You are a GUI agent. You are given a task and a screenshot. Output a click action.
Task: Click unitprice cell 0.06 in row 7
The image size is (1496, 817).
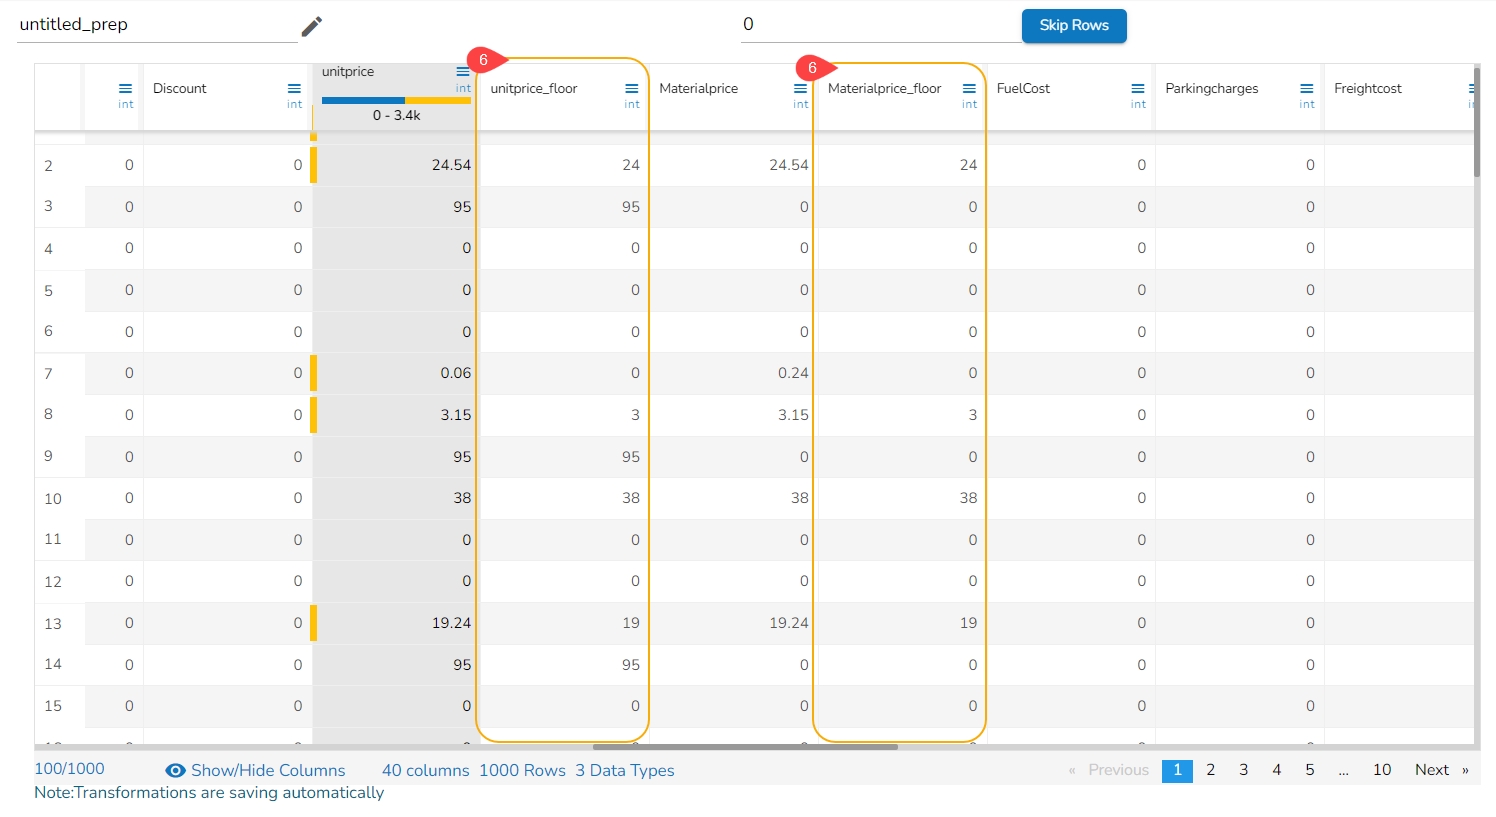coord(396,373)
